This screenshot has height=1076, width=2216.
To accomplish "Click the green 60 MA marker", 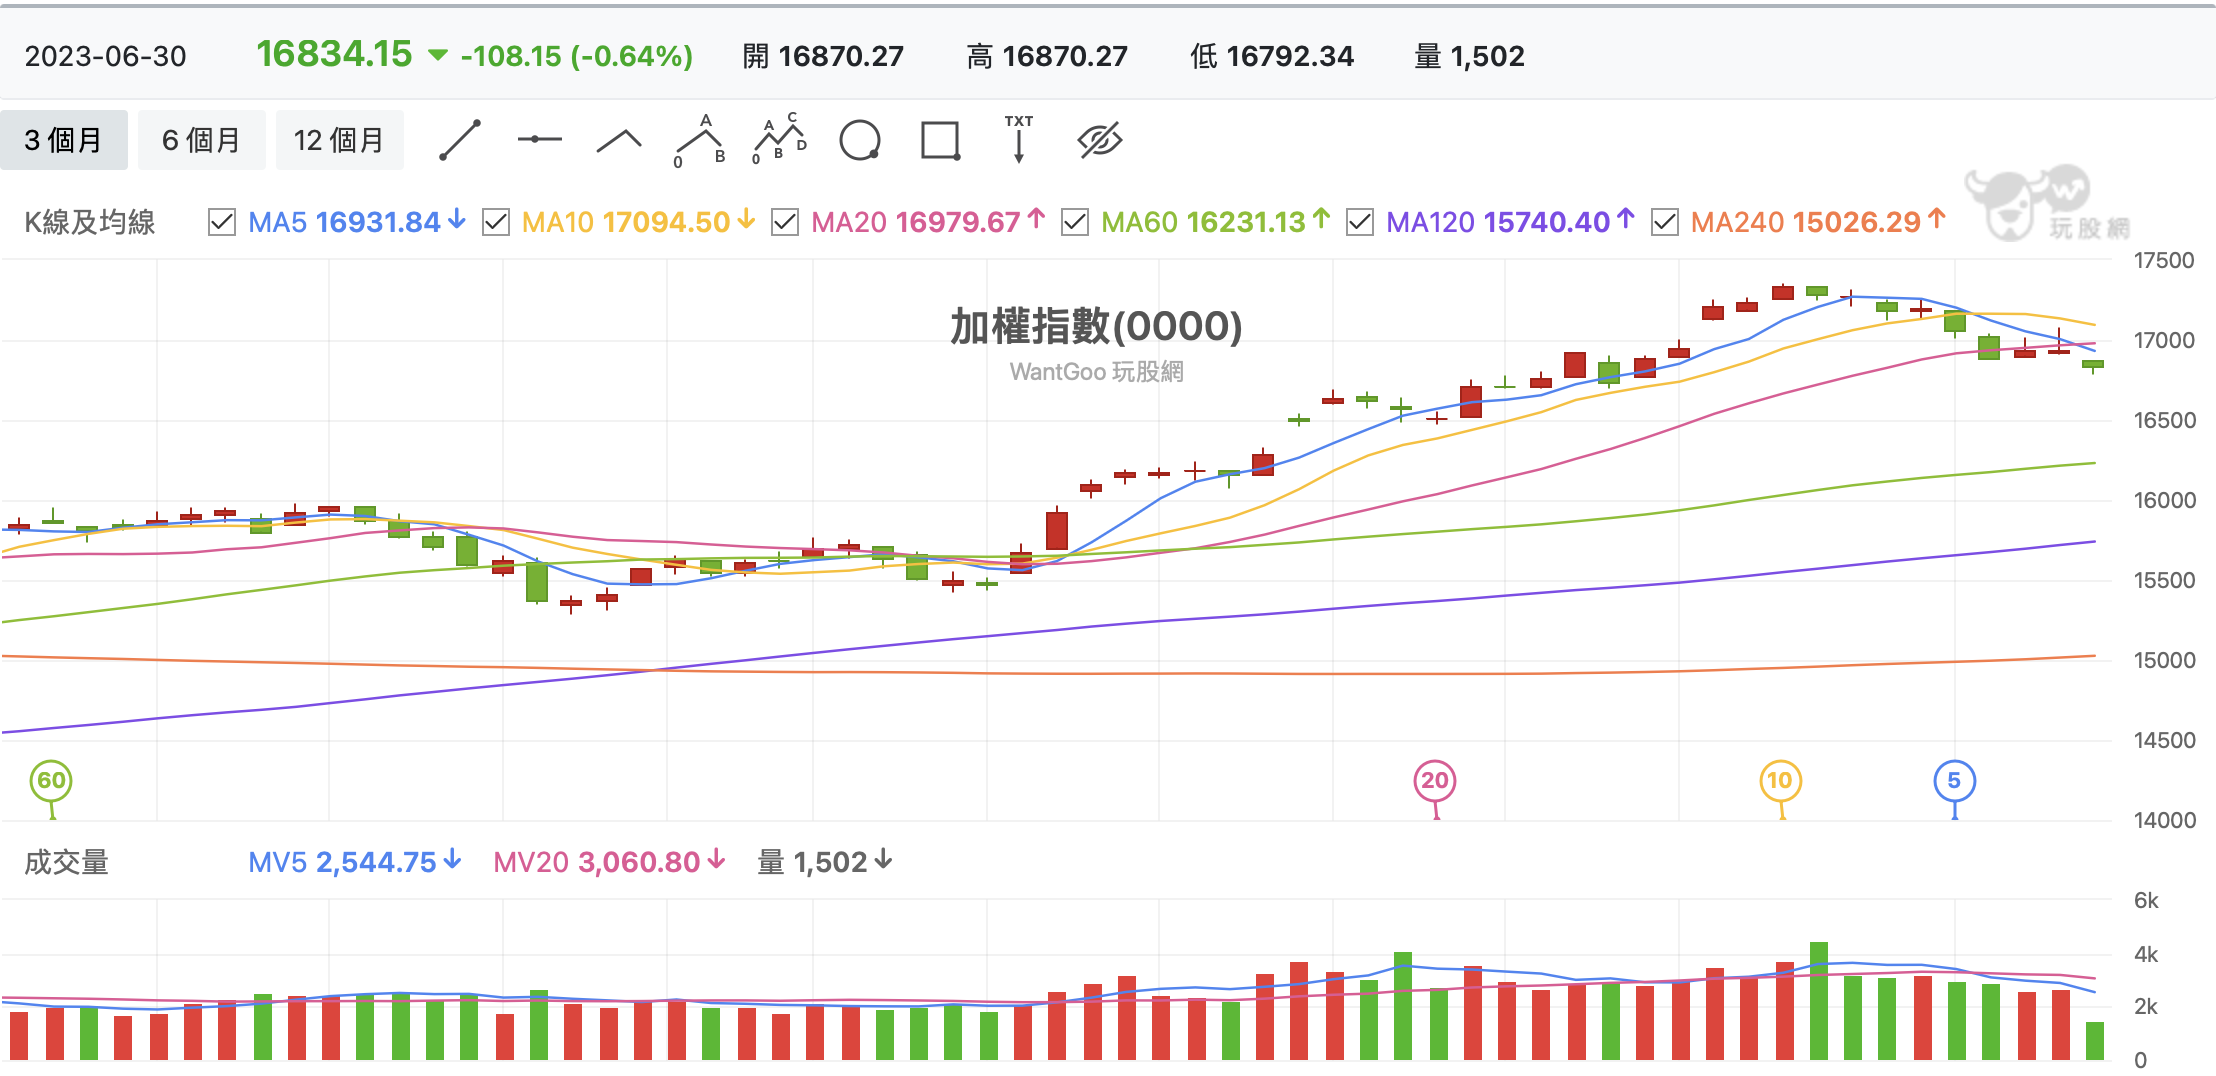I will 51,781.
